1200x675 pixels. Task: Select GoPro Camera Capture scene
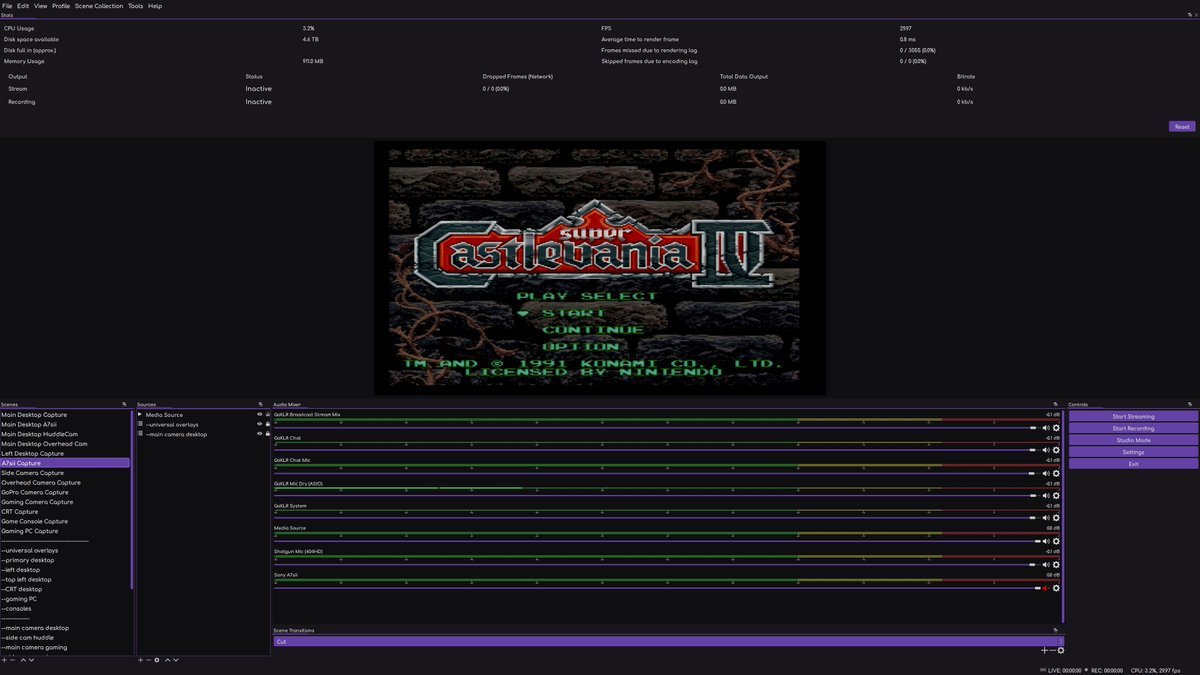click(x=65, y=492)
